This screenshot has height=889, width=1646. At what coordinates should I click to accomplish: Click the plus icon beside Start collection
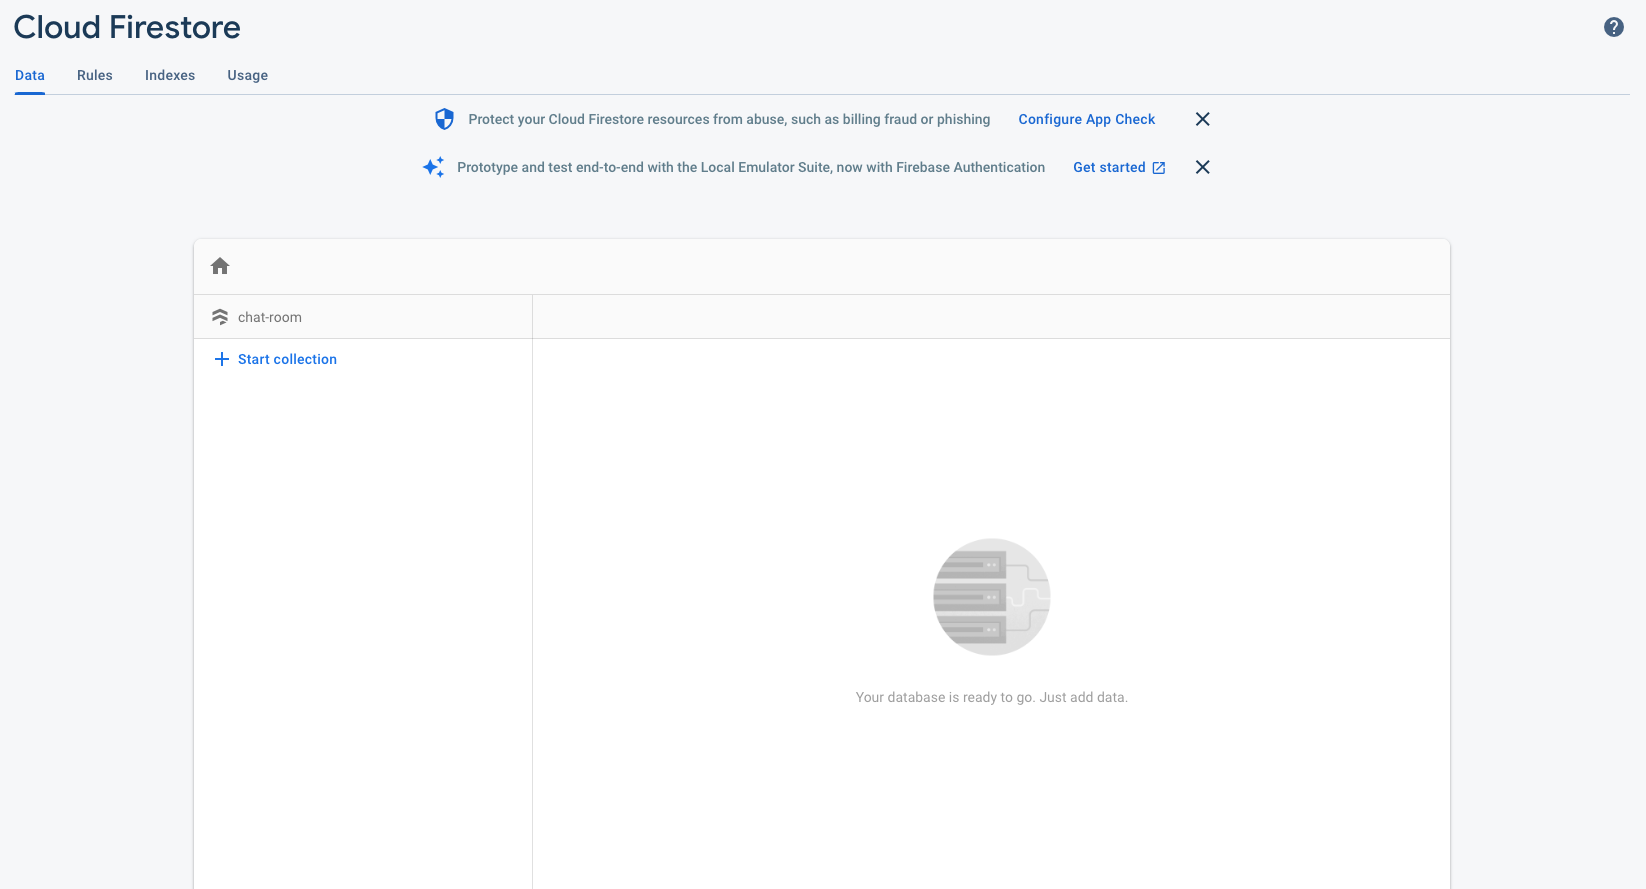pyautogui.click(x=222, y=359)
